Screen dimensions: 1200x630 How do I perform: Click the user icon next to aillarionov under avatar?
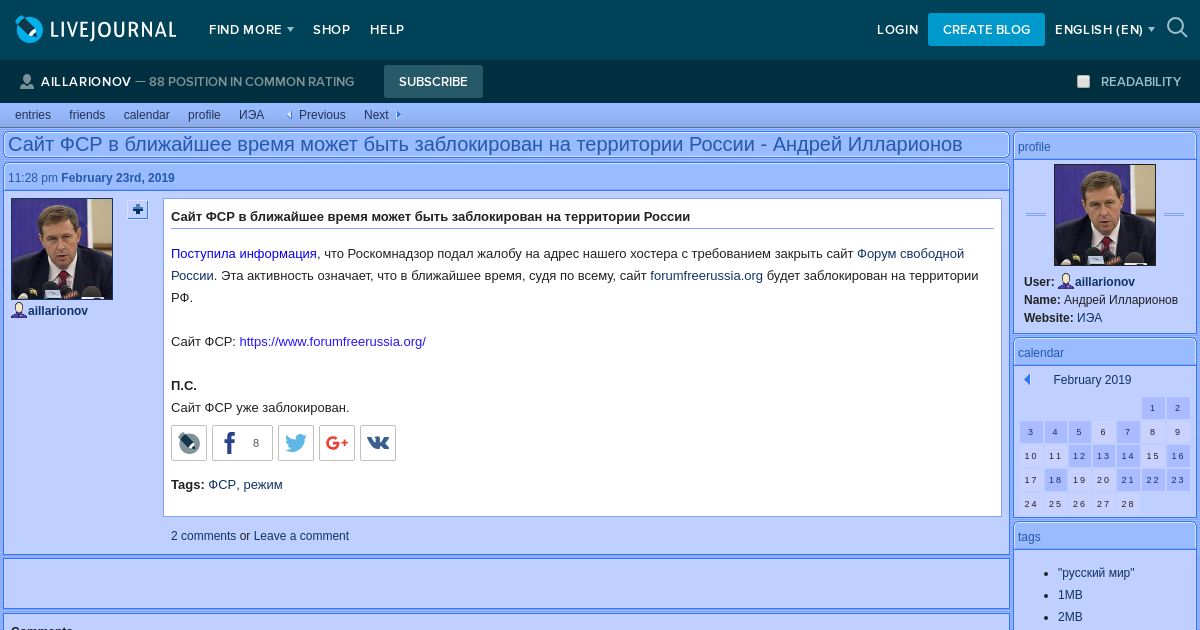(19, 311)
